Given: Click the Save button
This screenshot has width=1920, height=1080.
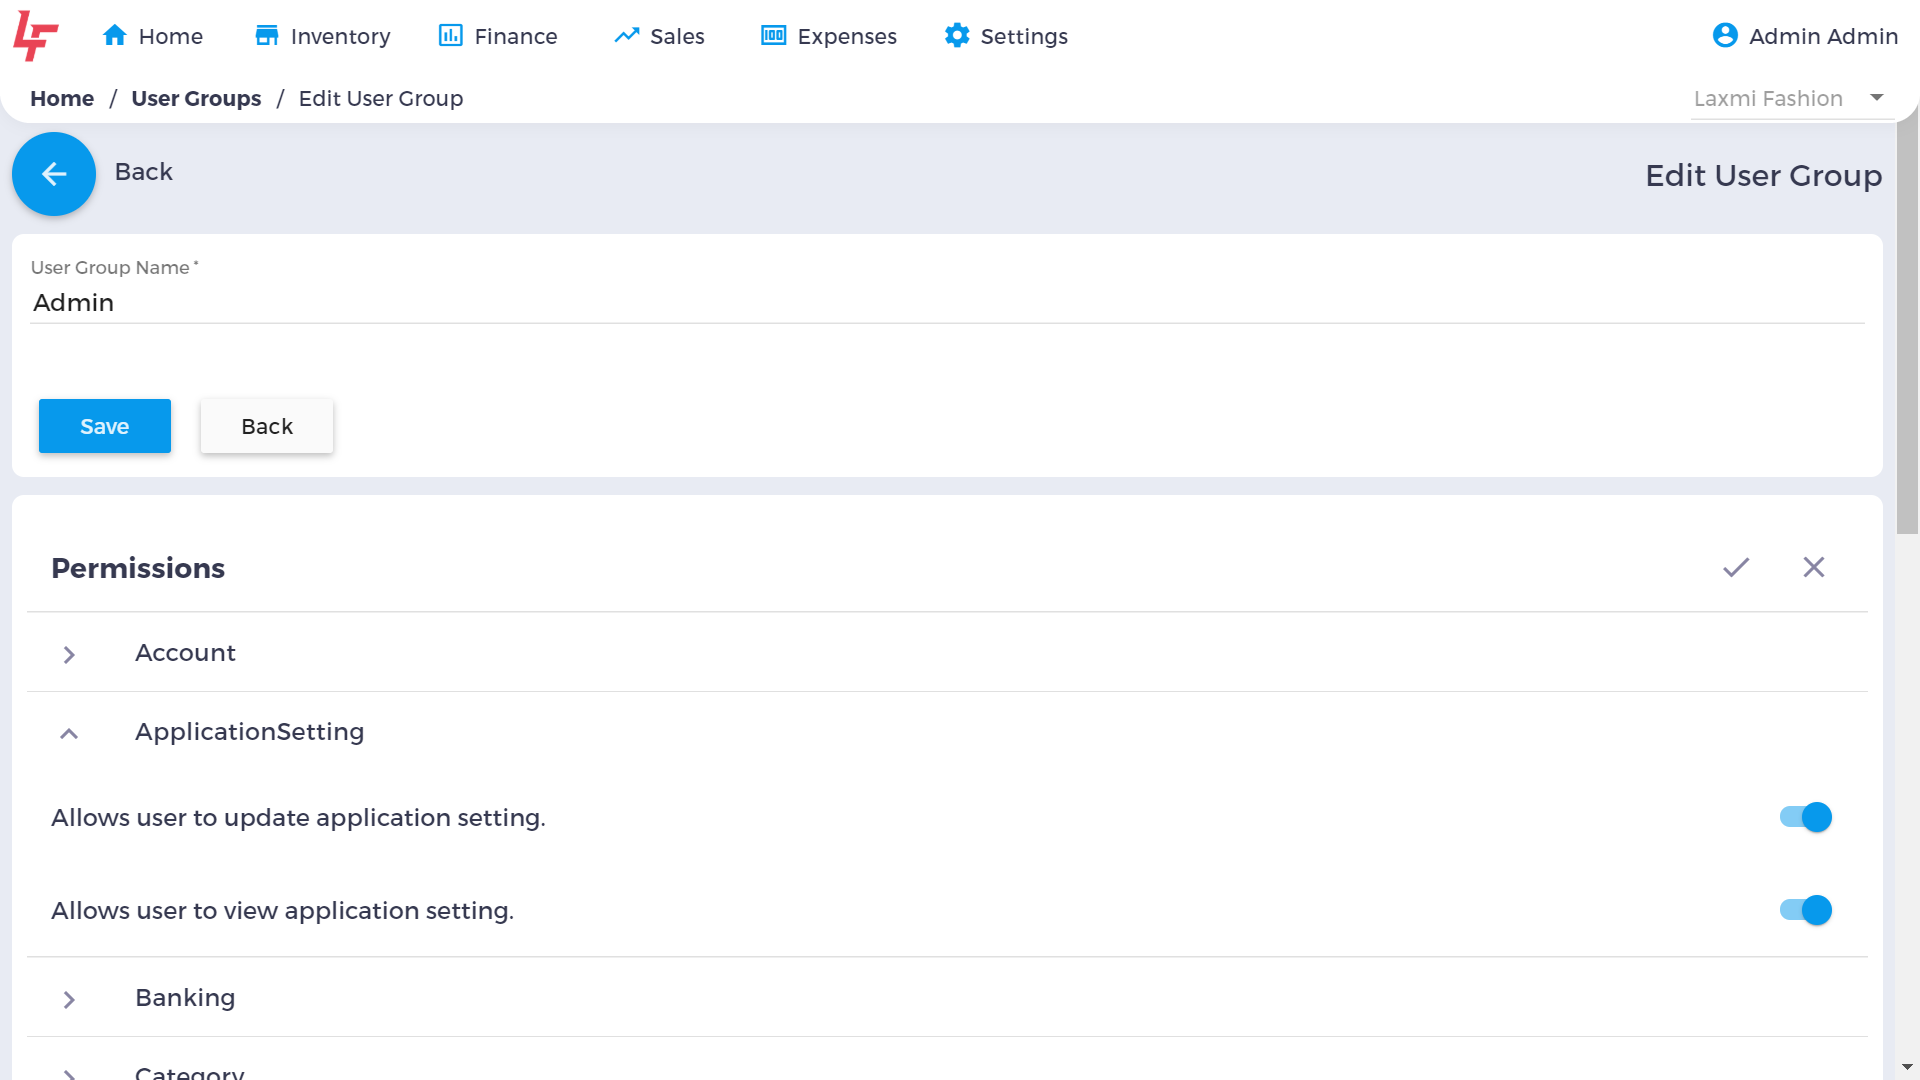Looking at the screenshot, I should point(104,426).
